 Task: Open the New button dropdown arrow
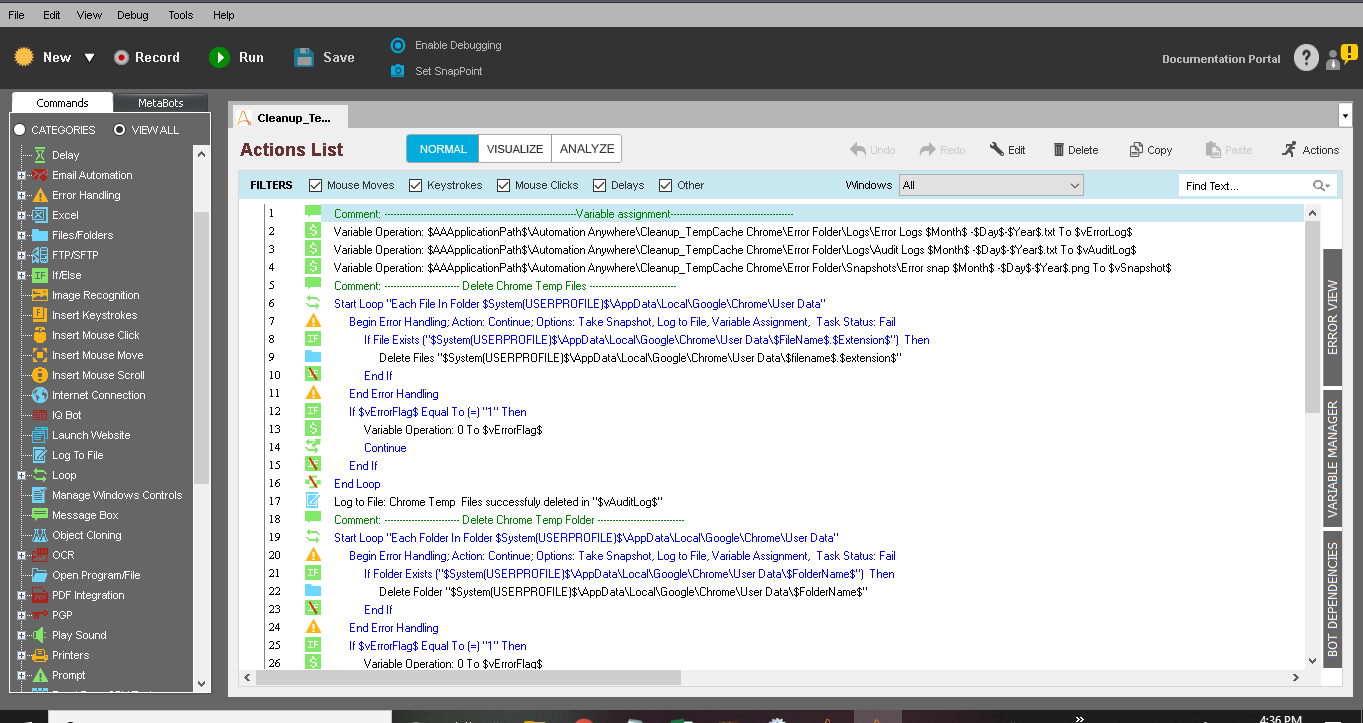(89, 58)
